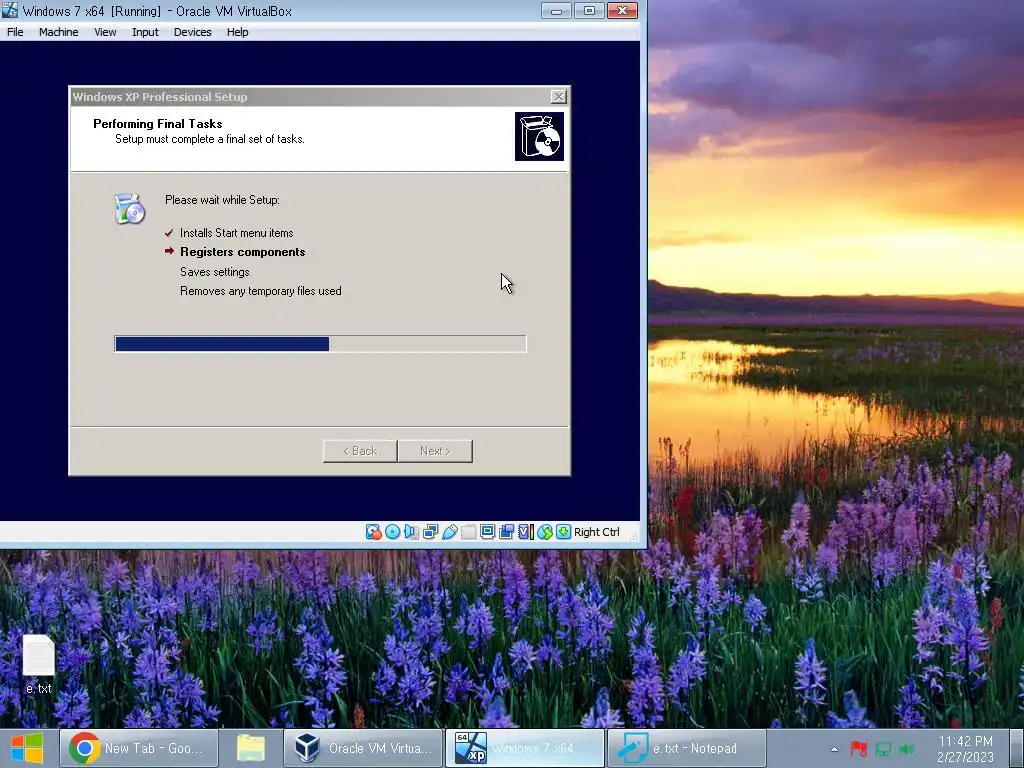Click the volume speaker tray icon

tap(906, 749)
